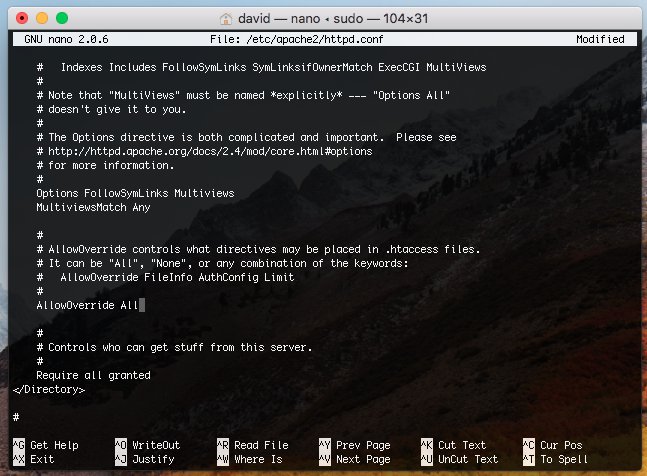Image resolution: width=647 pixels, height=476 pixels.
Task: Click the 'AllowOverride All' directive line
Action: coord(87,306)
